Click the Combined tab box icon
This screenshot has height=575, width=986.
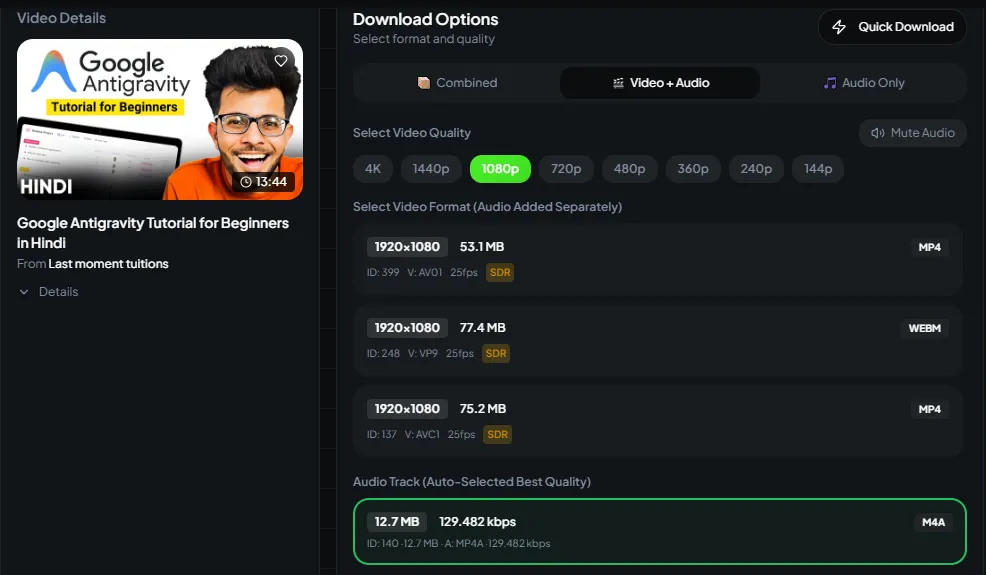tap(424, 83)
